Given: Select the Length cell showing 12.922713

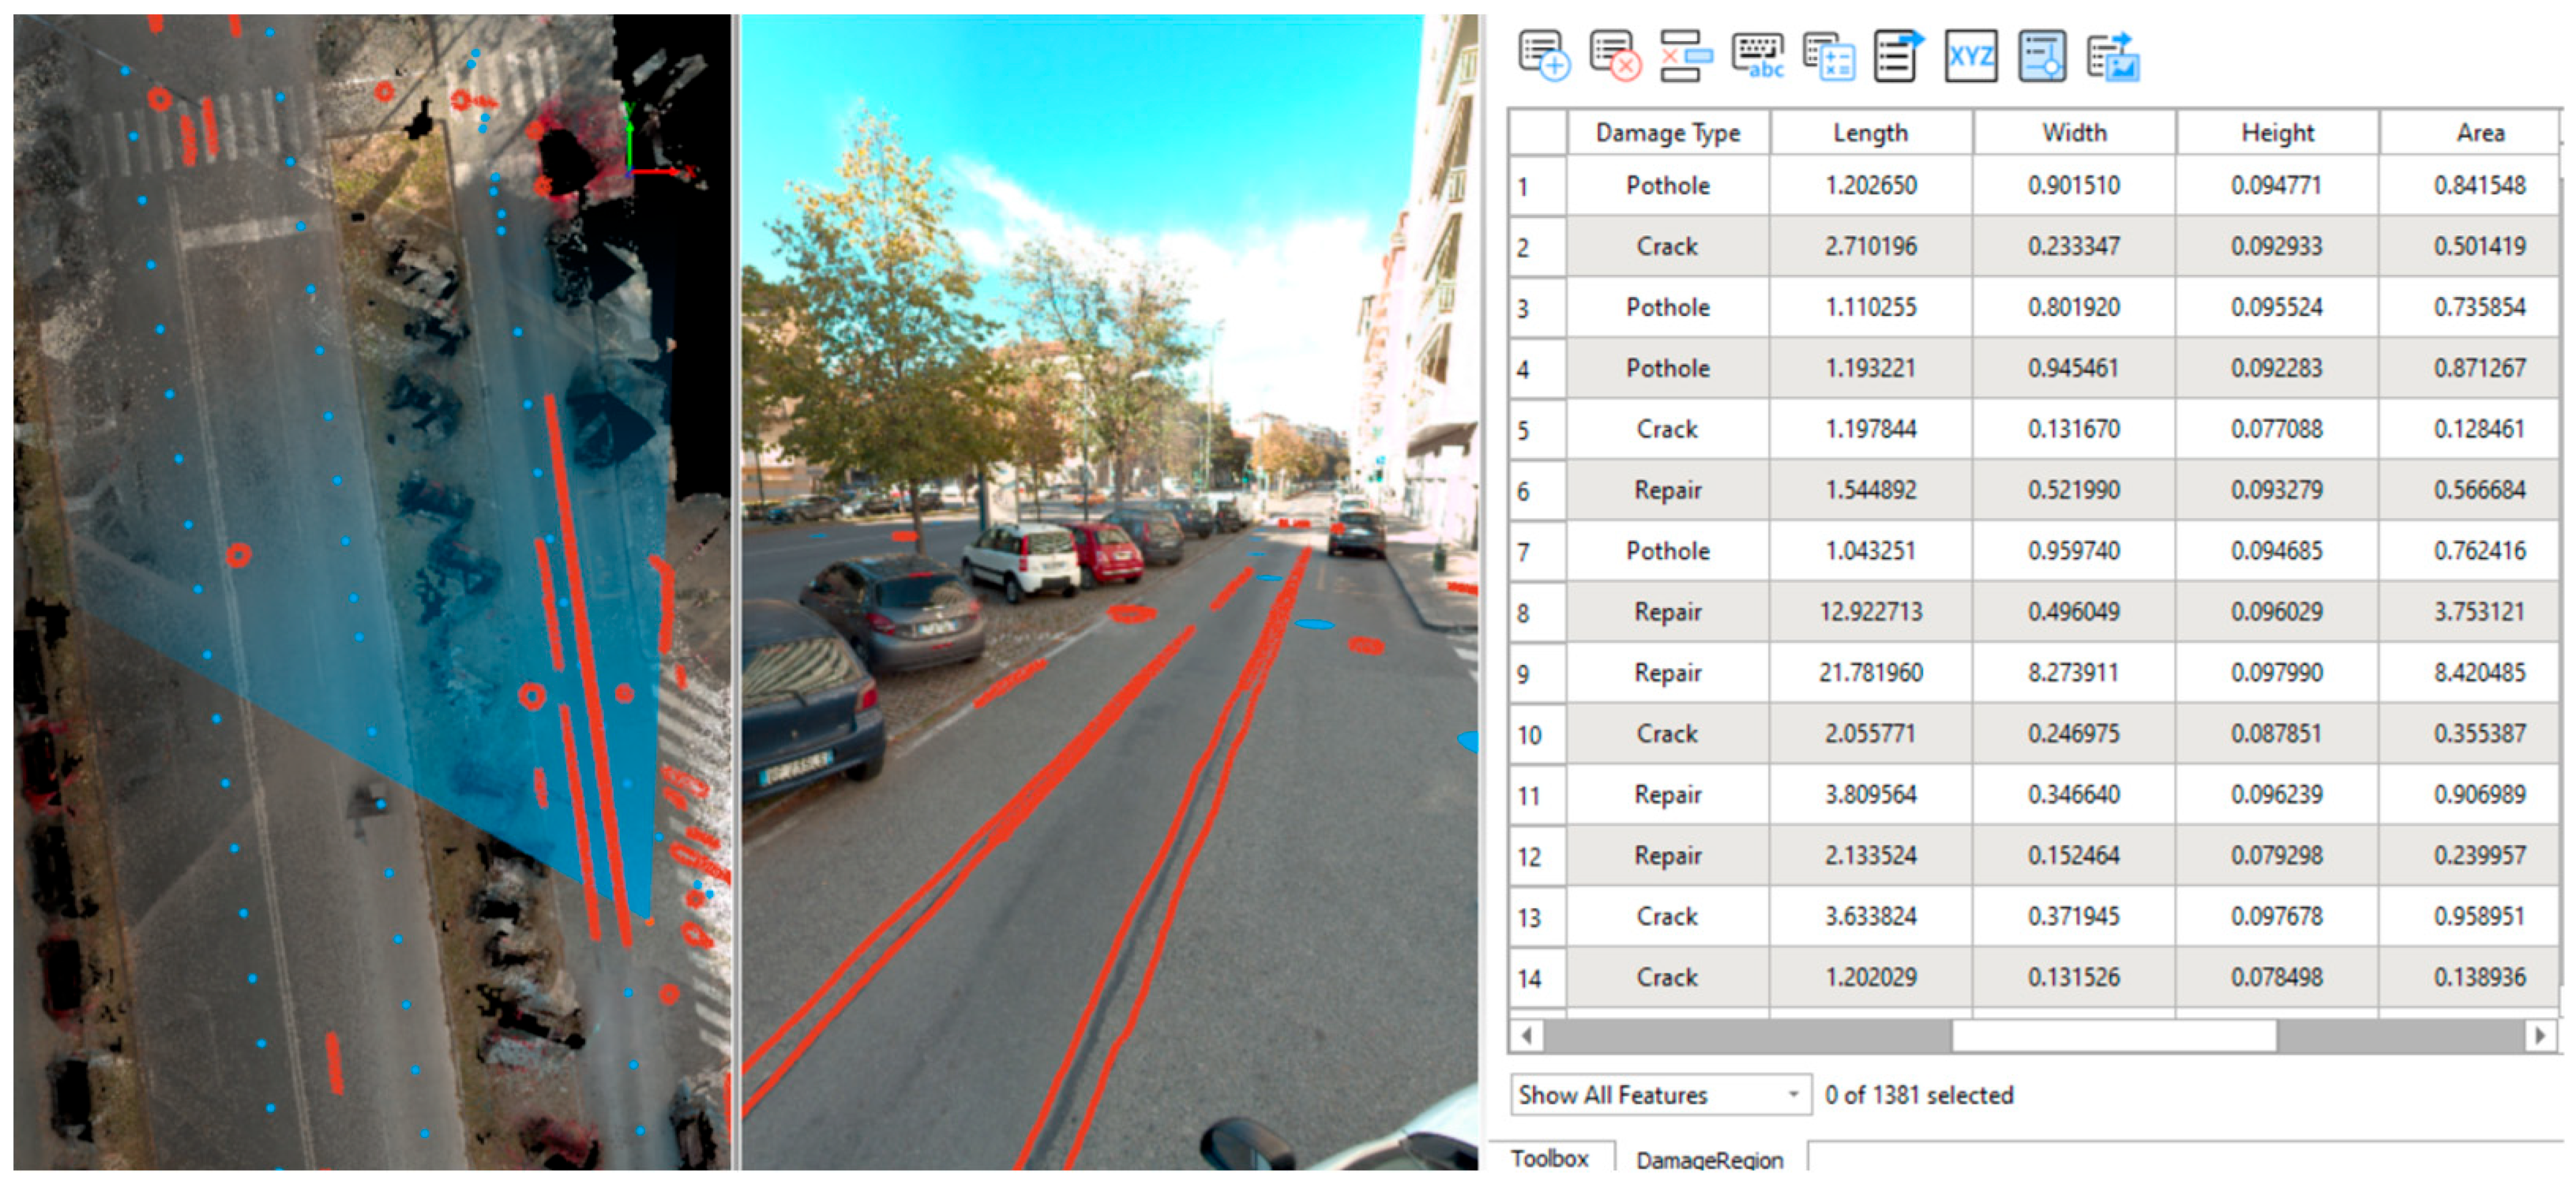Looking at the screenshot, I should pyautogui.click(x=1870, y=612).
